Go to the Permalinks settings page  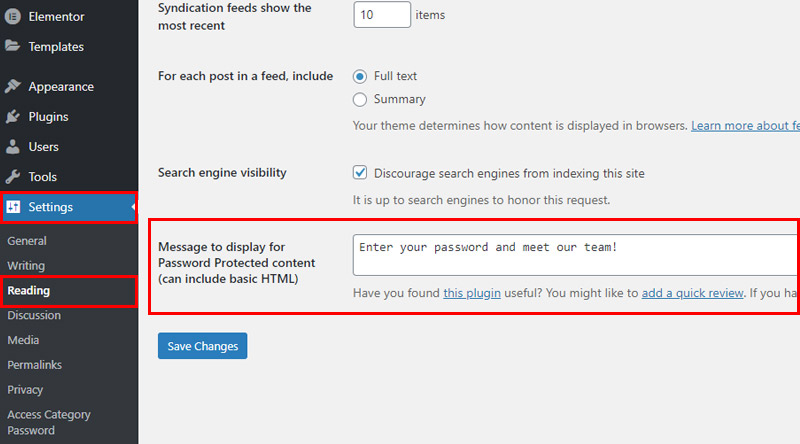pos(34,365)
